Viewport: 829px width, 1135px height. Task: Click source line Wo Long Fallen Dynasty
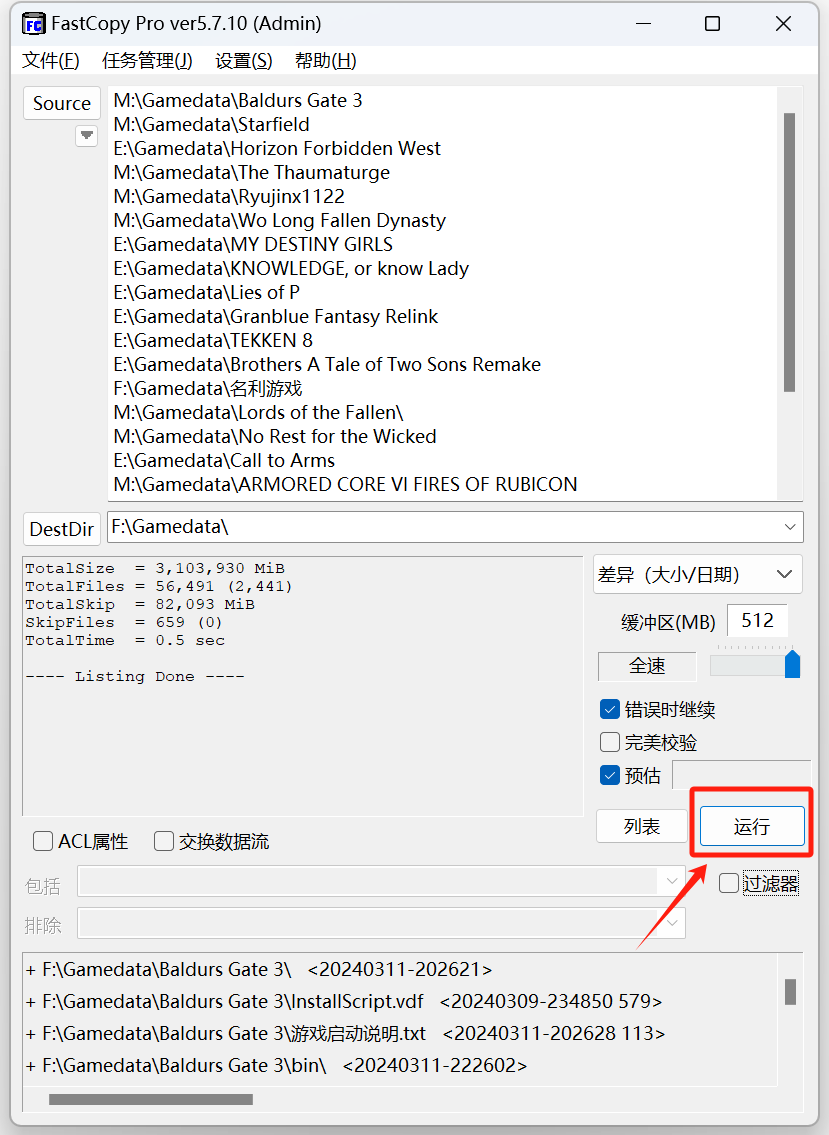click(279, 220)
